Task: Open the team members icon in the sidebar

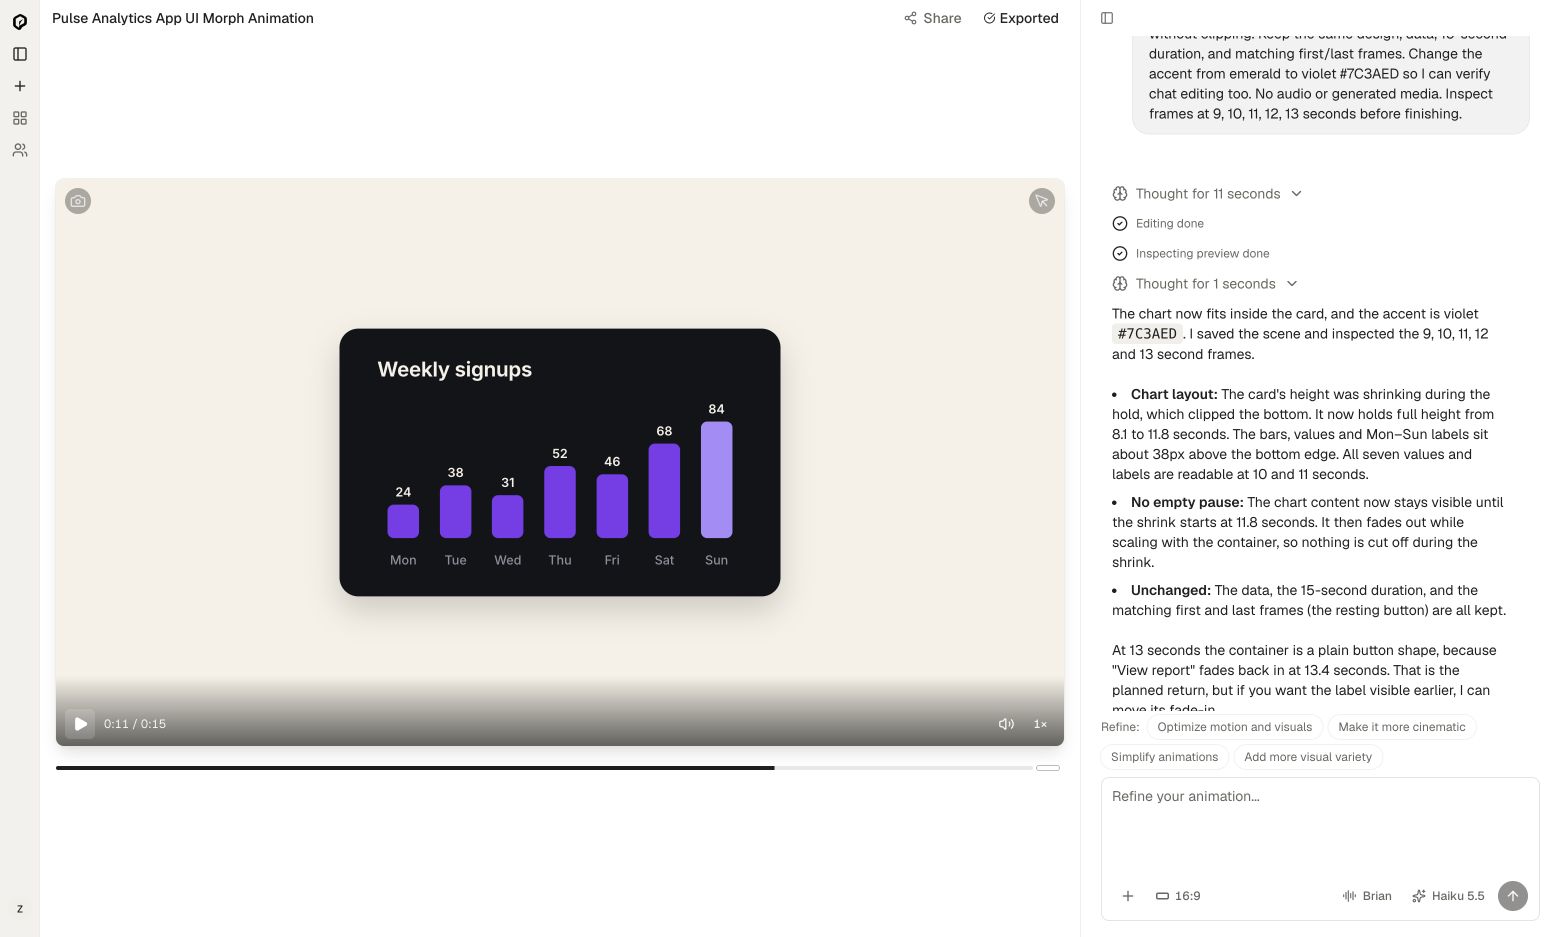Action: 20,150
